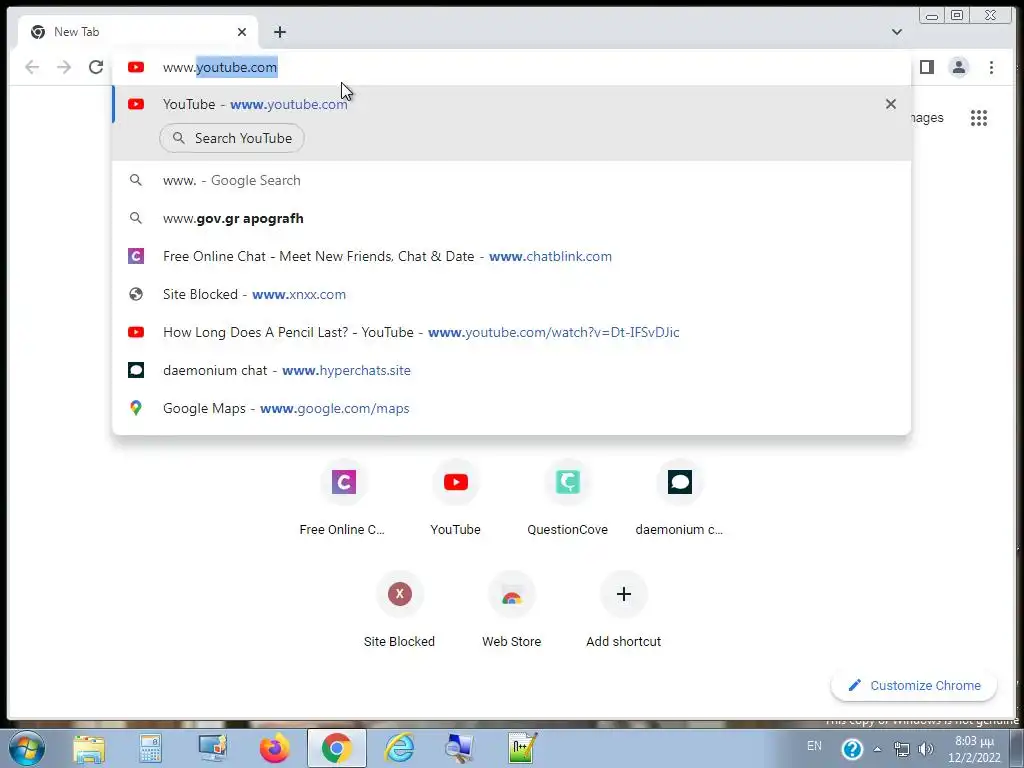This screenshot has height=768, width=1024.
Task: Remove the YouTube suggestion with X
Action: click(x=891, y=104)
